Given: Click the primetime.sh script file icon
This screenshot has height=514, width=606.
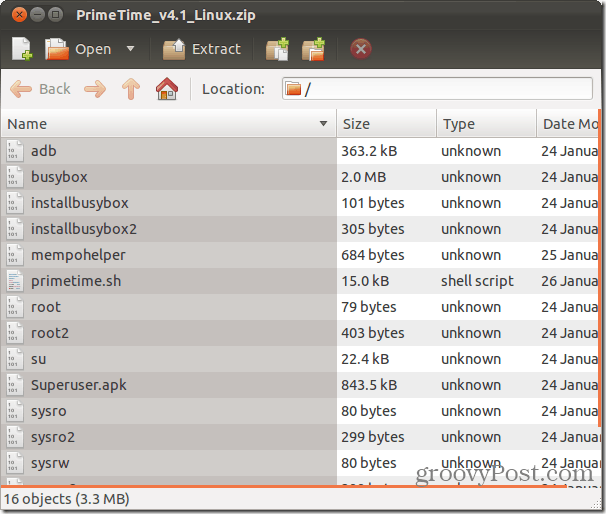Looking at the screenshot, I should [15, 281].
